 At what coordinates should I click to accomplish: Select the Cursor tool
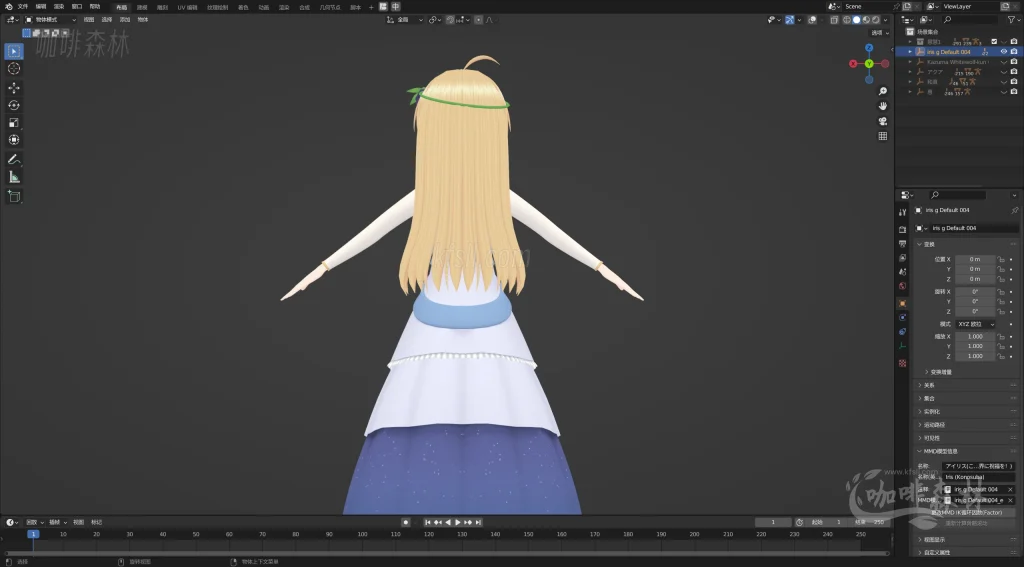(14, 69)
